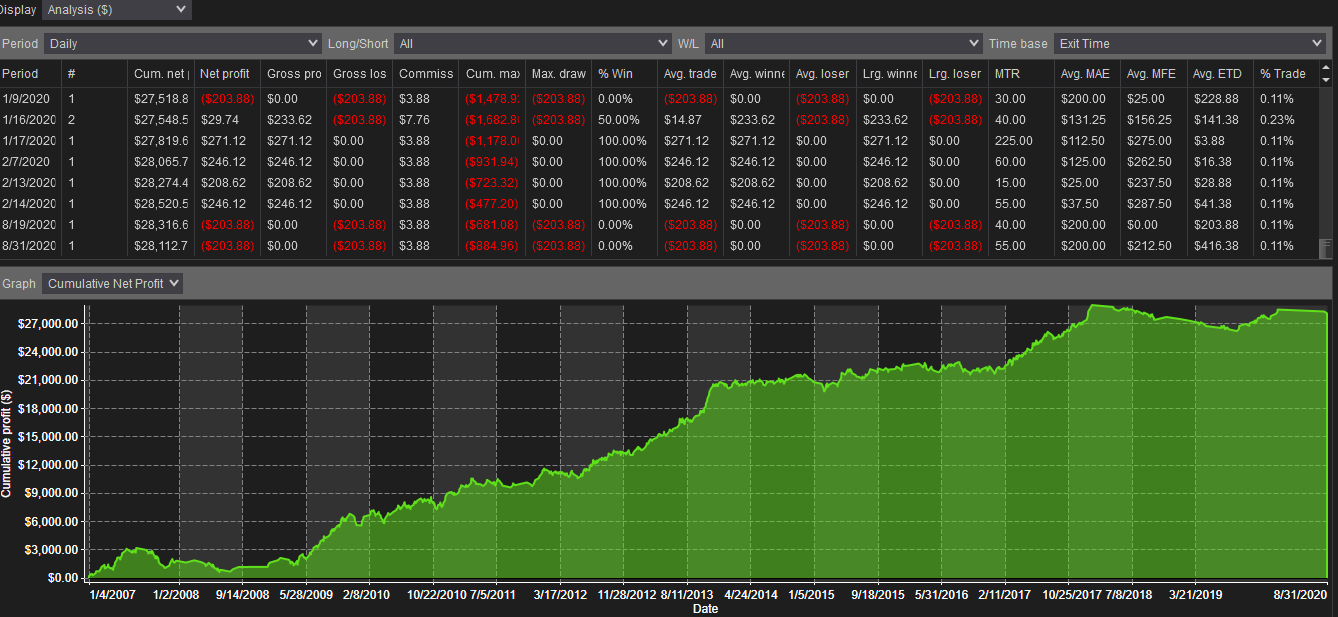Click the Gross pro column header
1338x617 pixels.
pyautogui.click(x=293, y=73)
